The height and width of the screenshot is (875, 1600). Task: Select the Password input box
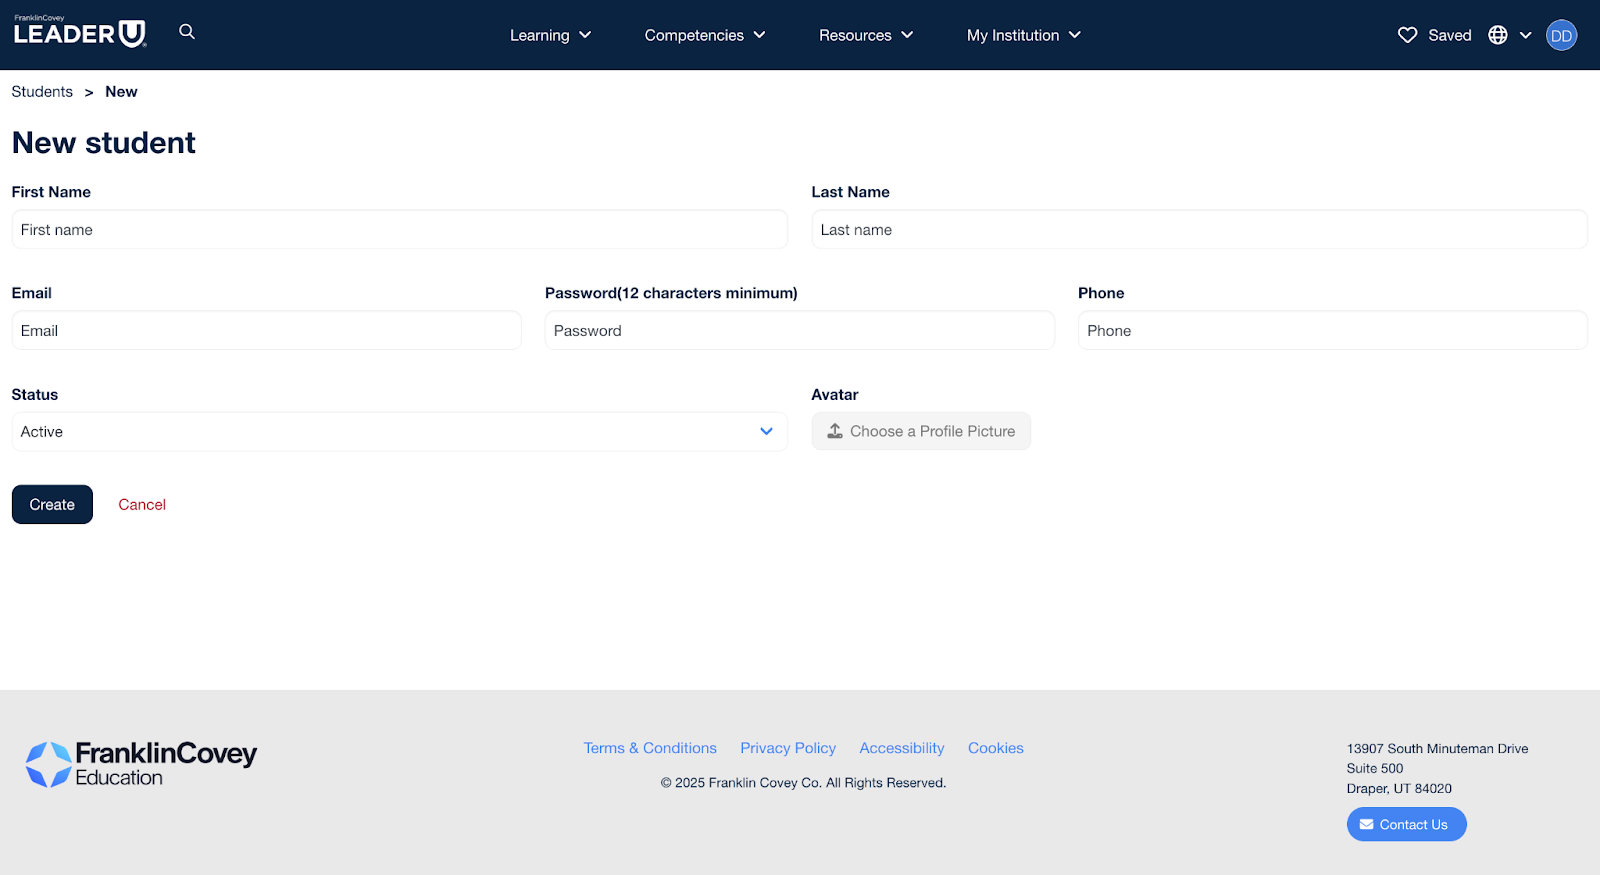tap(799, 331)
